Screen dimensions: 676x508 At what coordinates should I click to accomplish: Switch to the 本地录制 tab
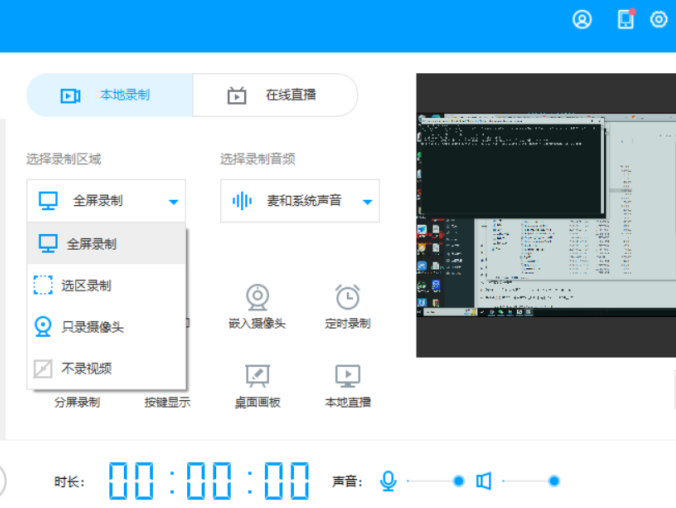(x=110, y=95)
